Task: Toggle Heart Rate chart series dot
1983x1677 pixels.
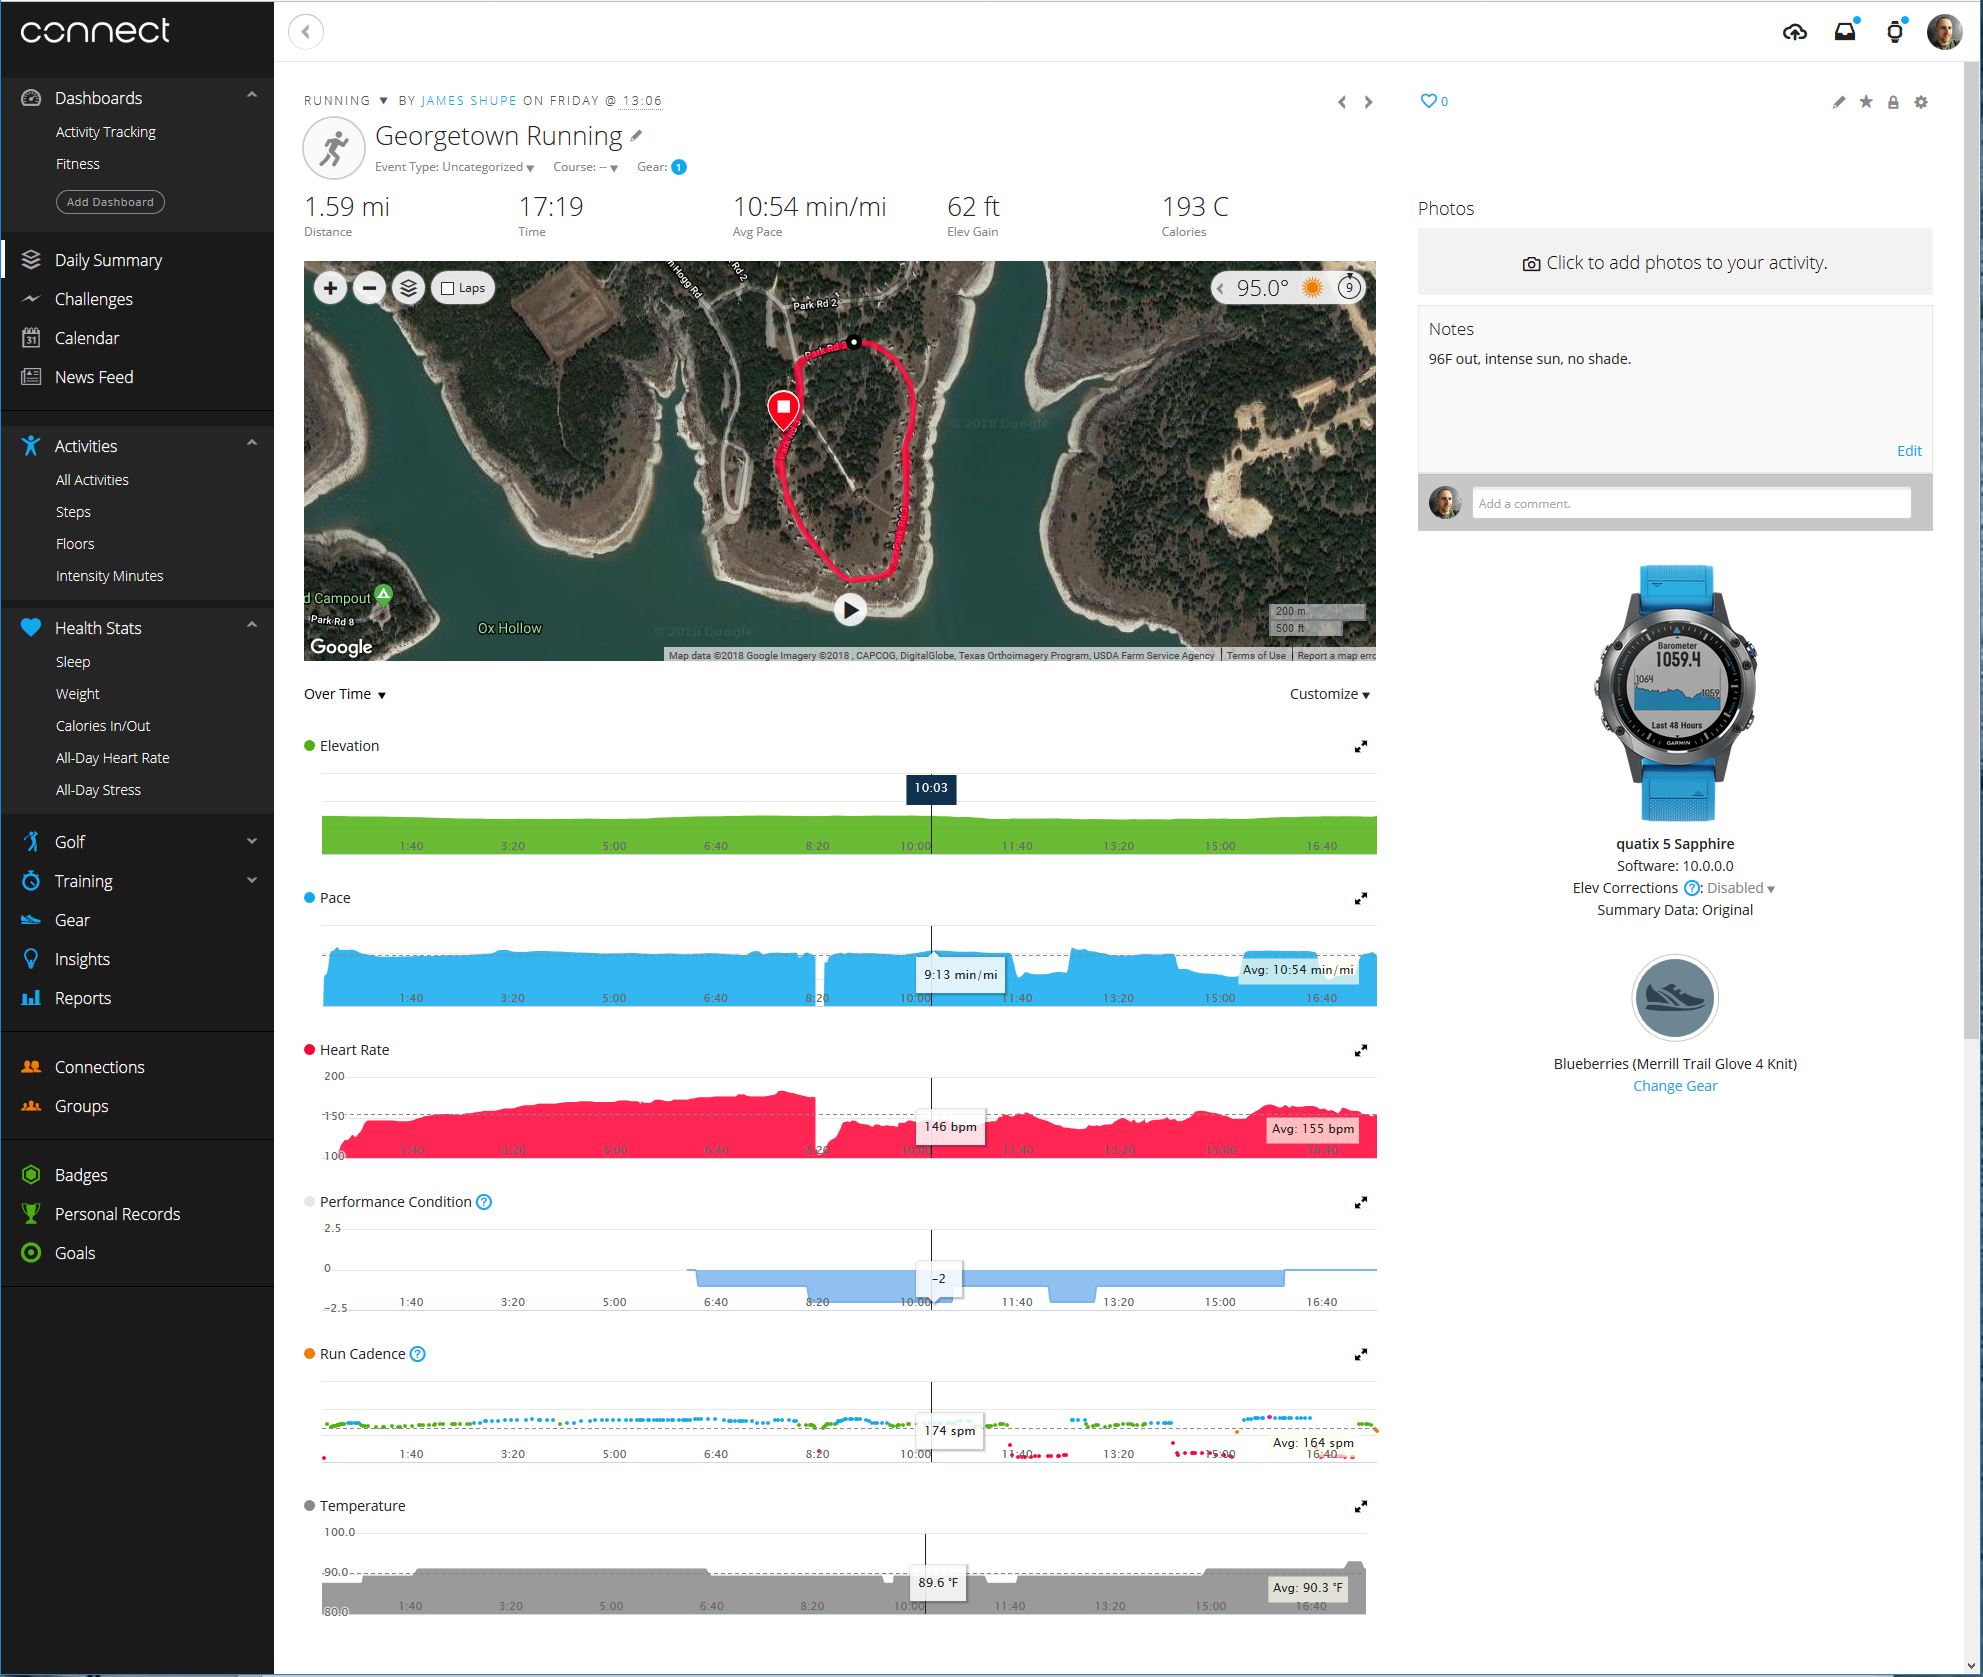Action: (x=309, y=1050)
